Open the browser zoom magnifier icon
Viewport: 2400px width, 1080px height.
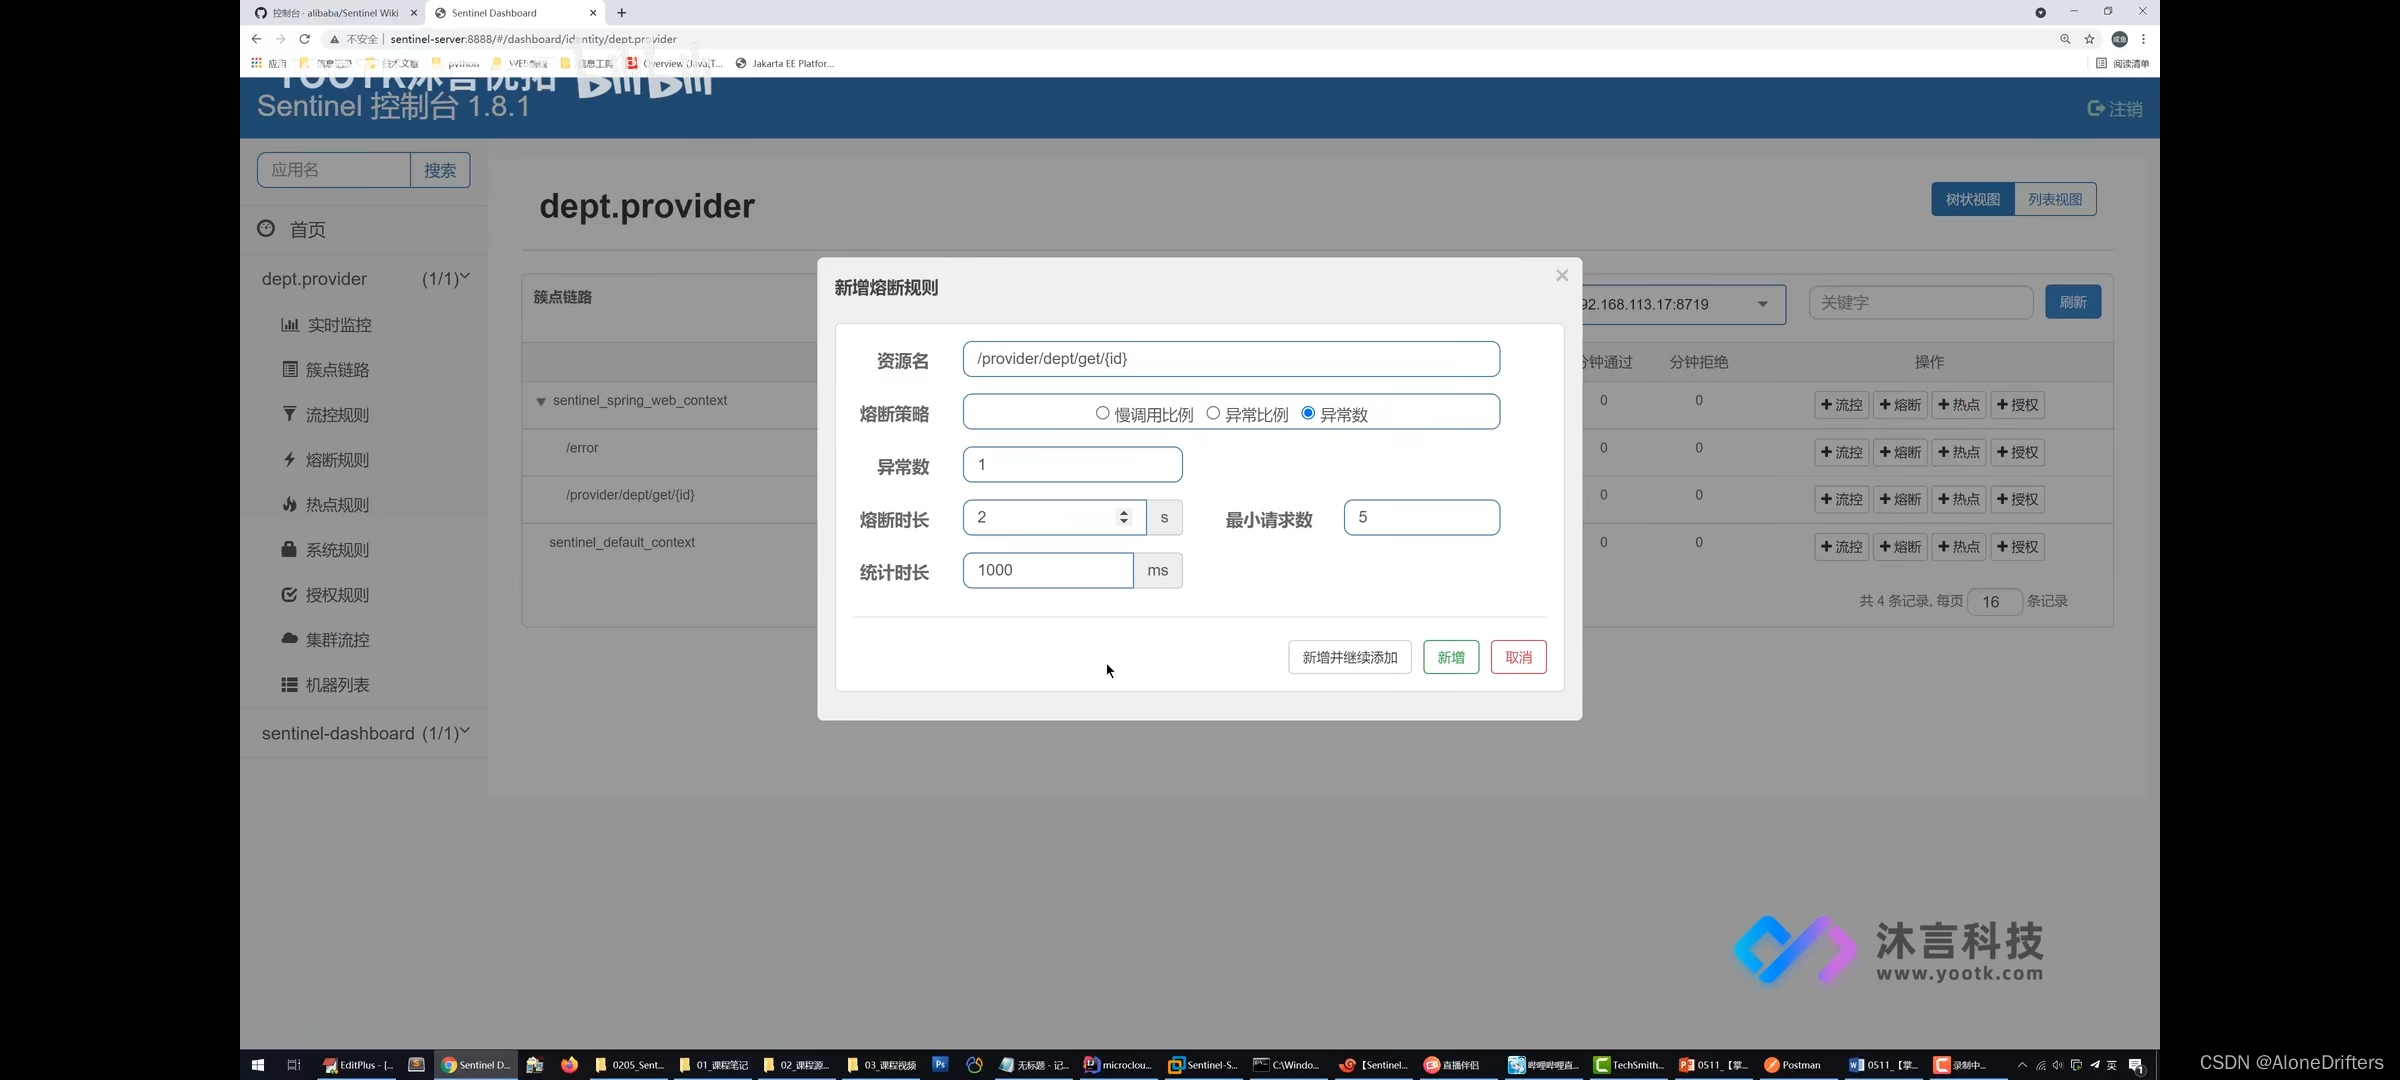[2065, 39]
